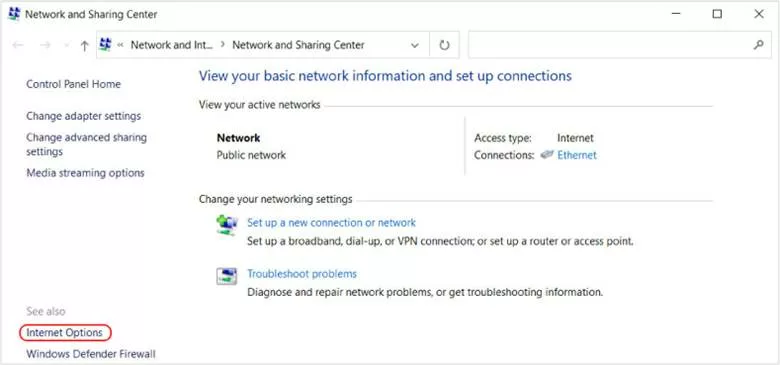The height and width of the screenshot is (365, 780).
Task: Go up one level with Up arrow
Action: 84,45
